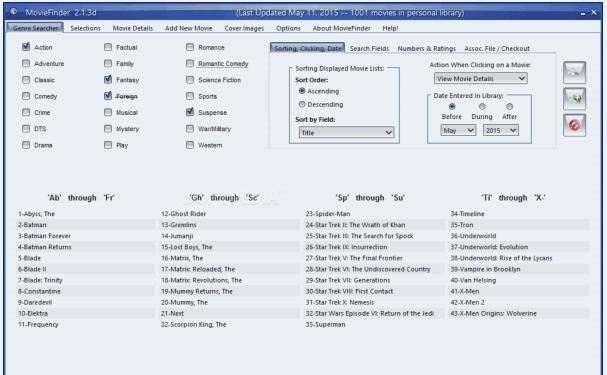Open the About MovieFinder tab
This screenshot has width=607, height=375.
[x=341, y=28]
